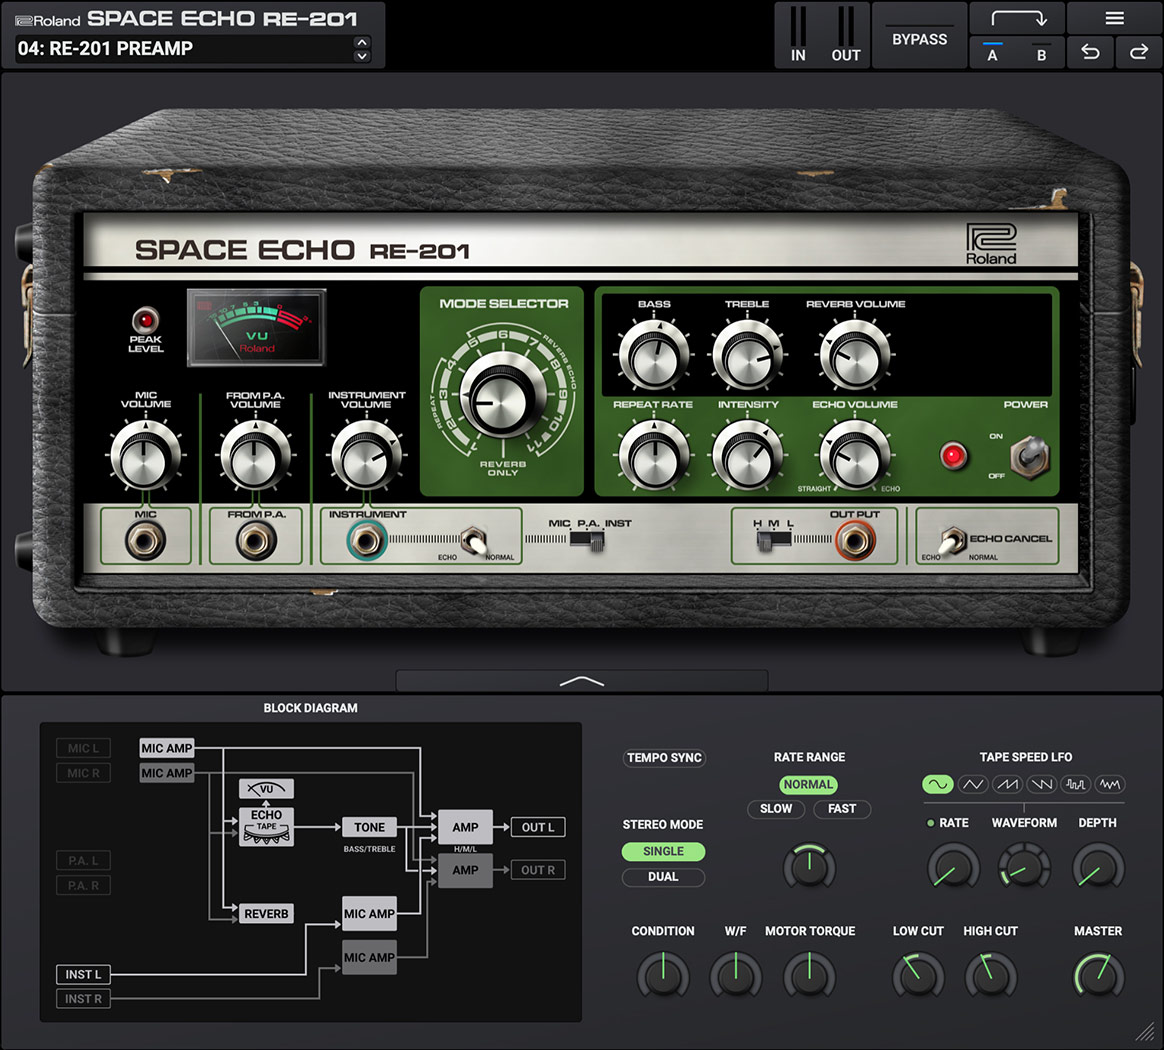Viewport: 1164px width, 1050px height.
Task: Switch to the B setting slot
Action: click(x=1040, y=53)
